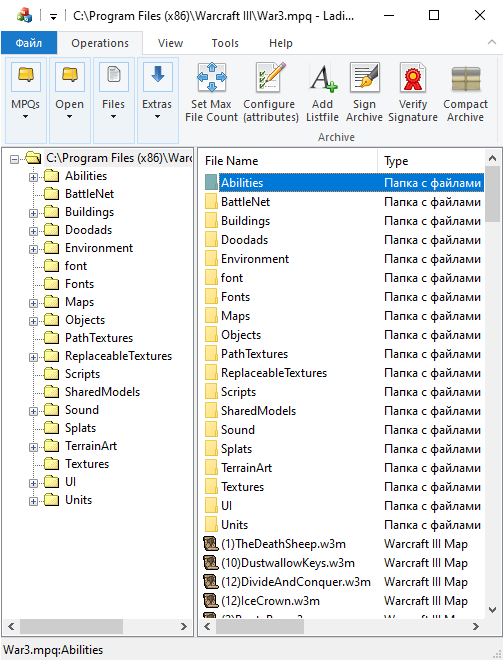
Task: Open the MPQs dropdown group
Action: pos(25,100)
